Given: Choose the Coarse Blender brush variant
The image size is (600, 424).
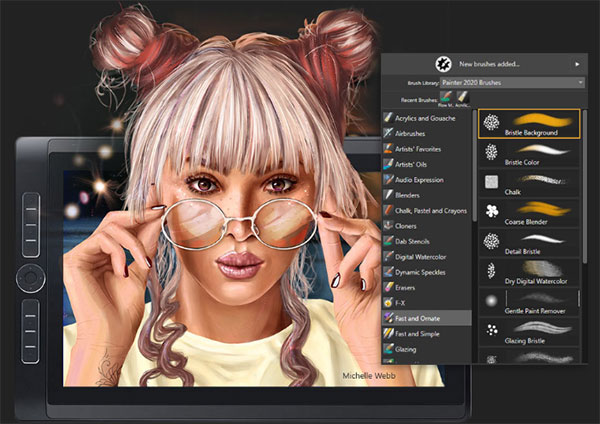Looking at the screenshot, I should (x=529, y=213).
